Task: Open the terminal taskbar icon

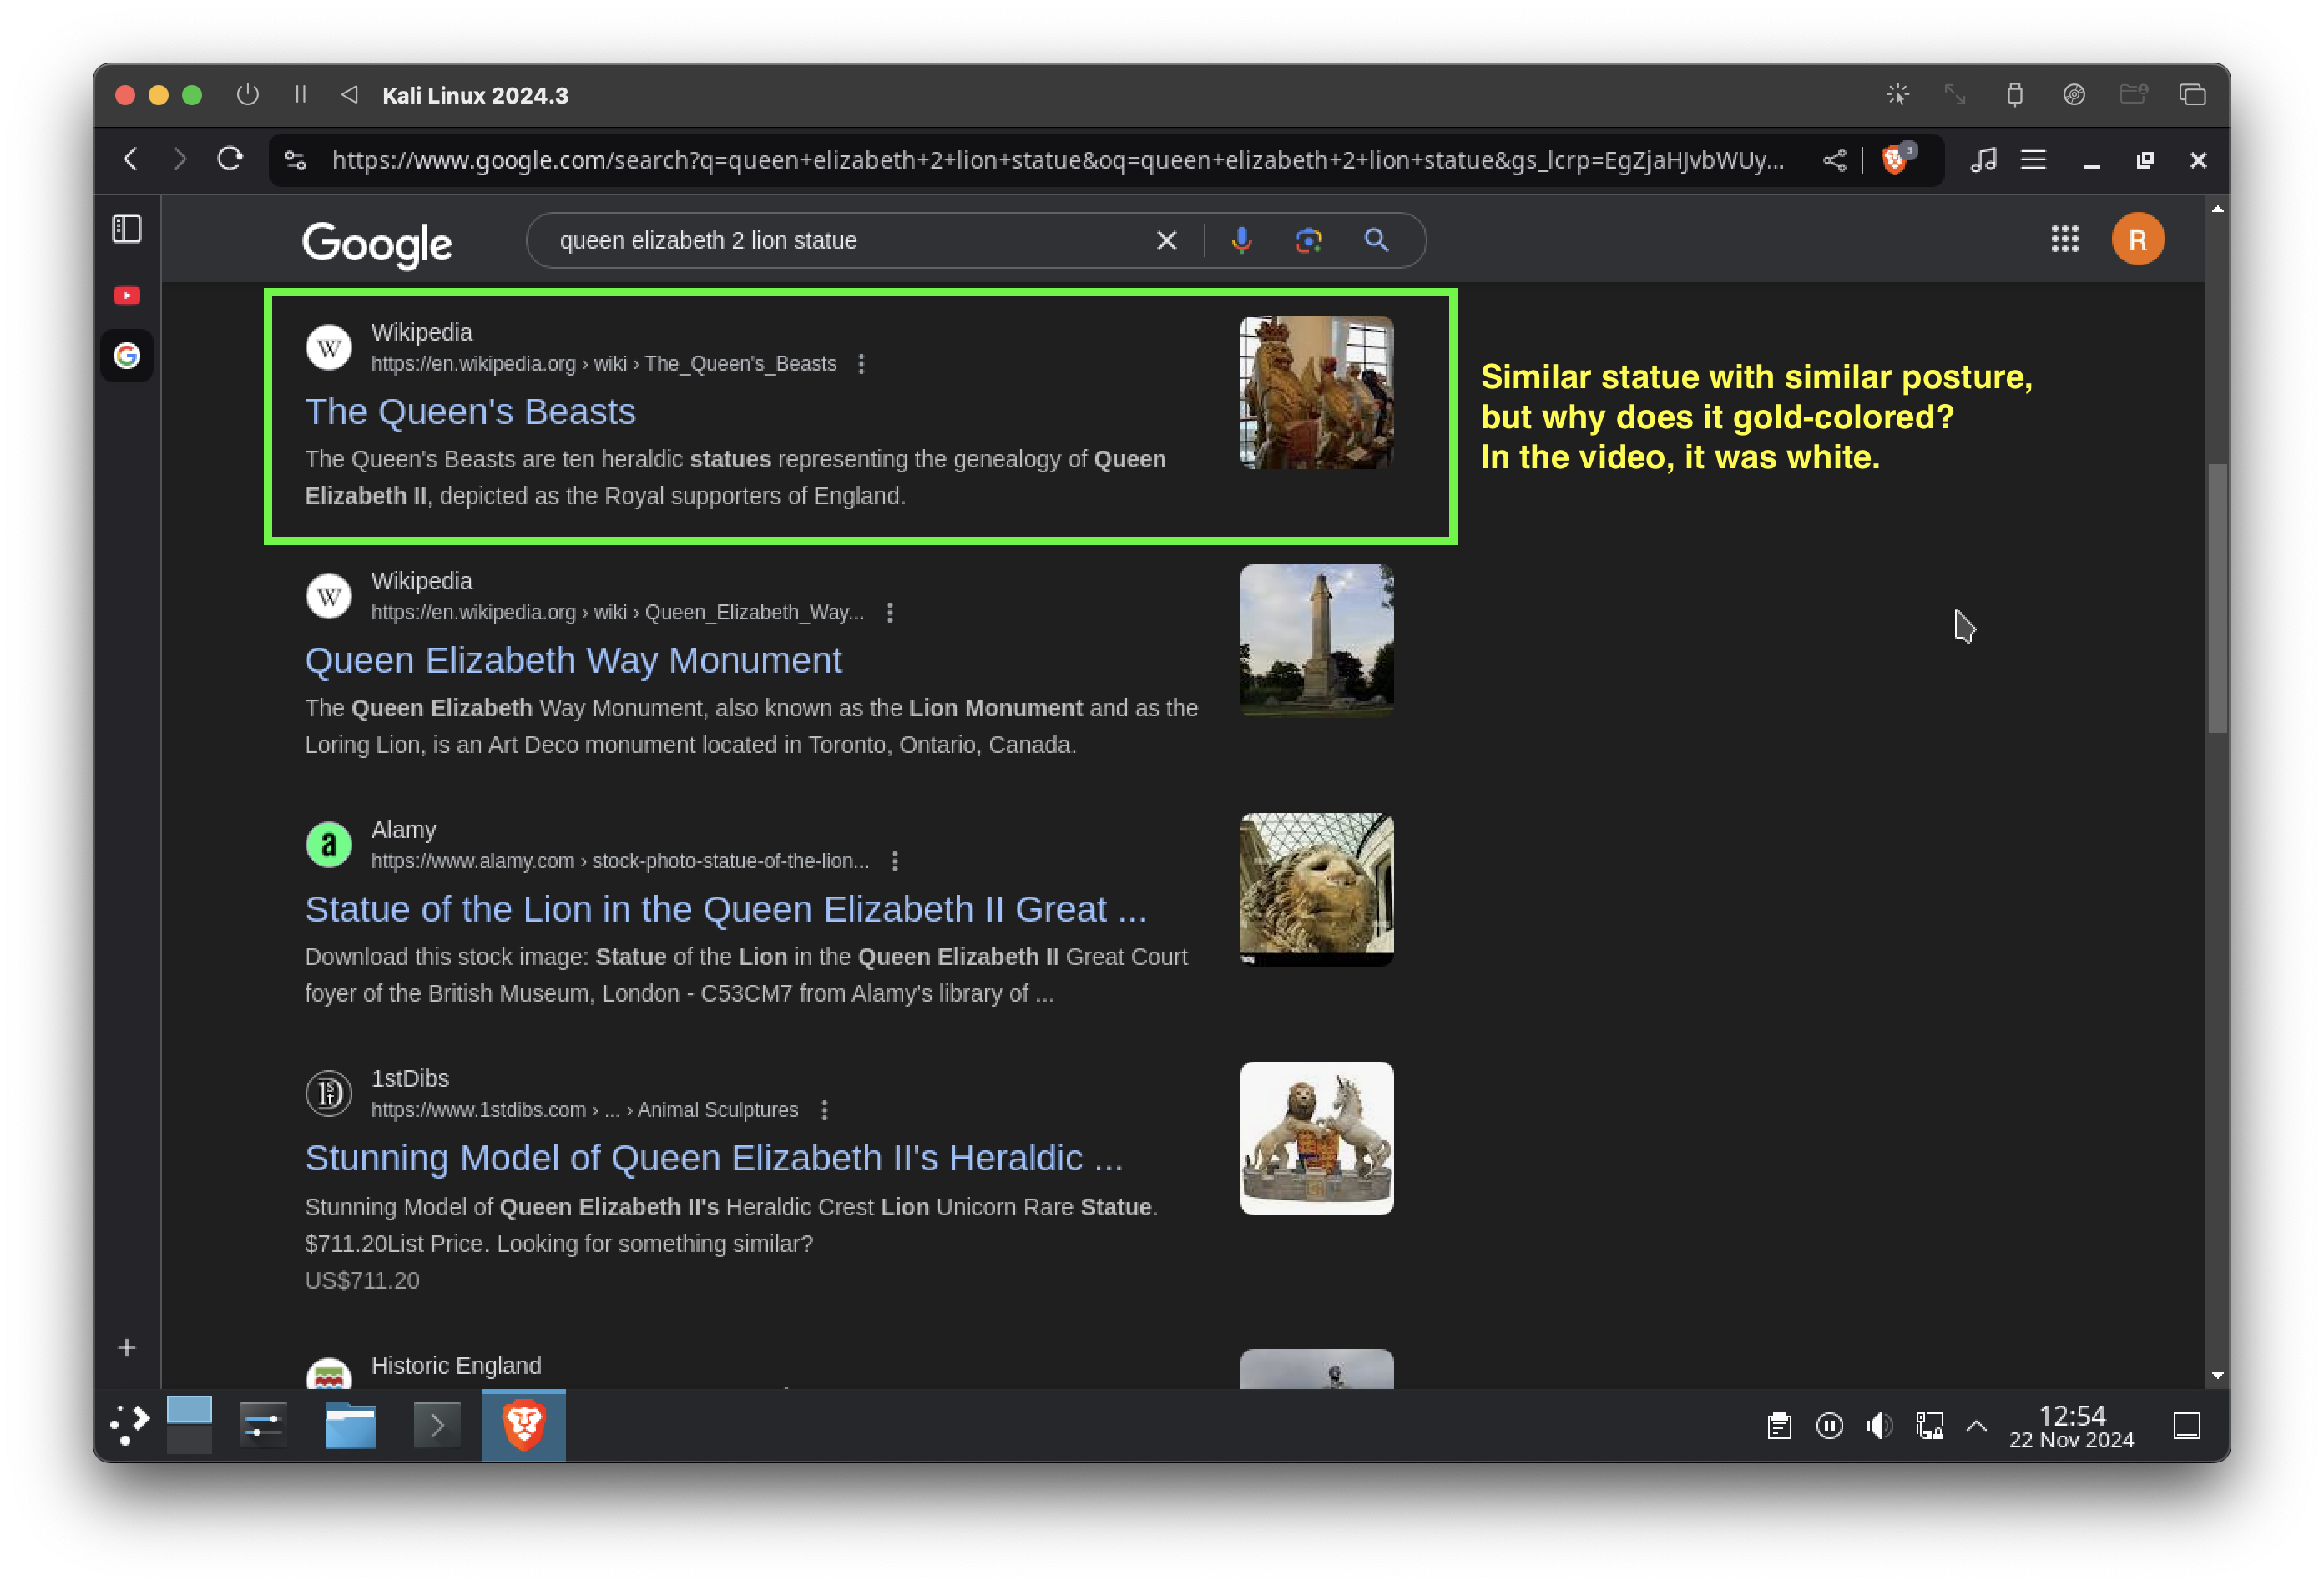Action: pos(437,1425)
